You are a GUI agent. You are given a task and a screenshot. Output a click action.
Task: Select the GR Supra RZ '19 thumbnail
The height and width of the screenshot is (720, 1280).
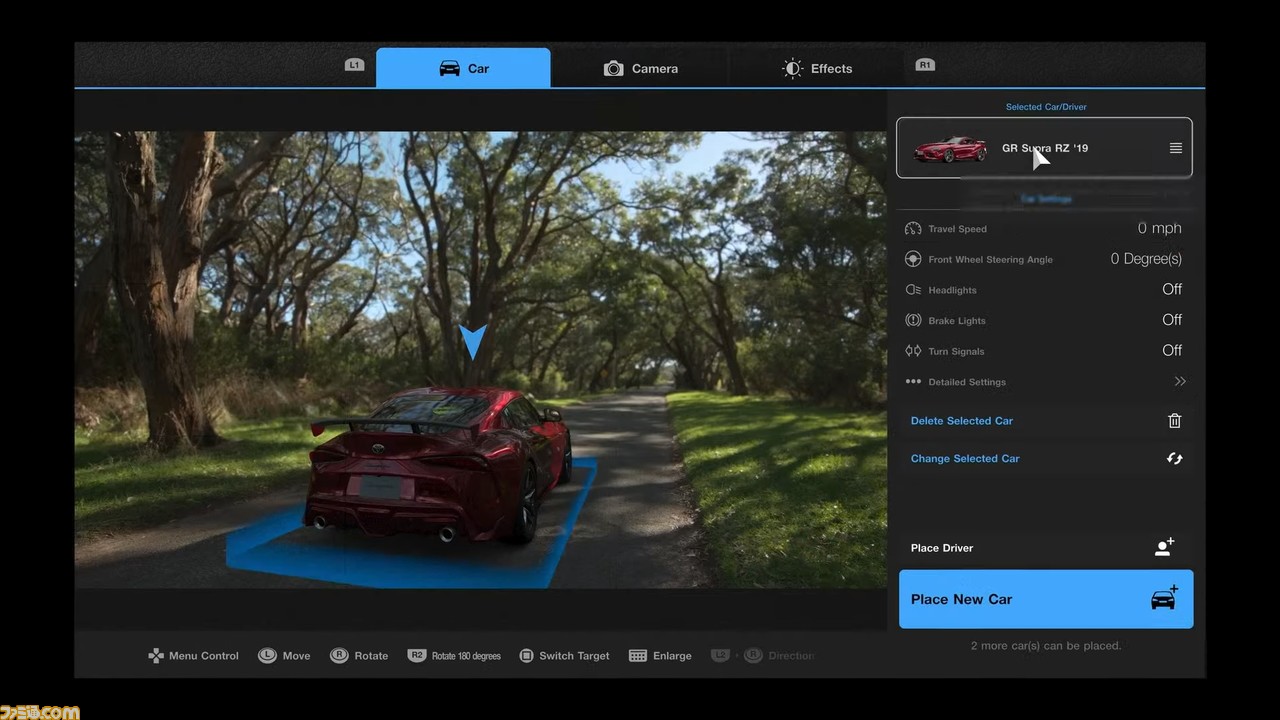(950, 149)
